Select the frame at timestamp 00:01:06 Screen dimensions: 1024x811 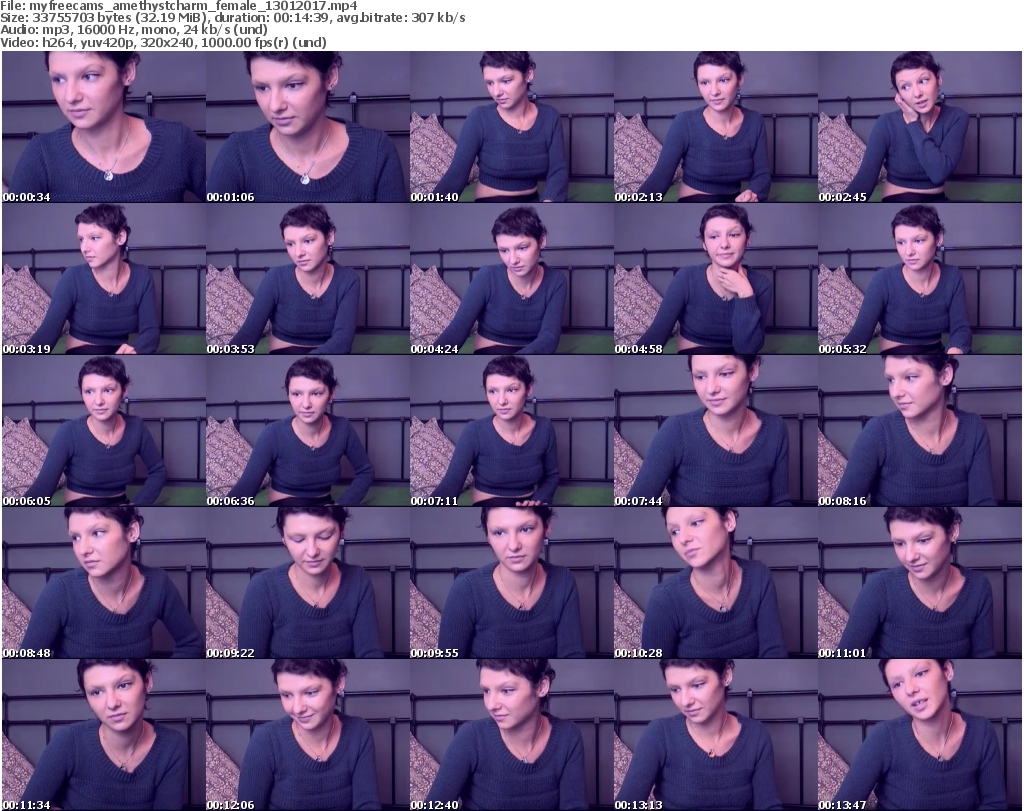click(x=308, y=127)
